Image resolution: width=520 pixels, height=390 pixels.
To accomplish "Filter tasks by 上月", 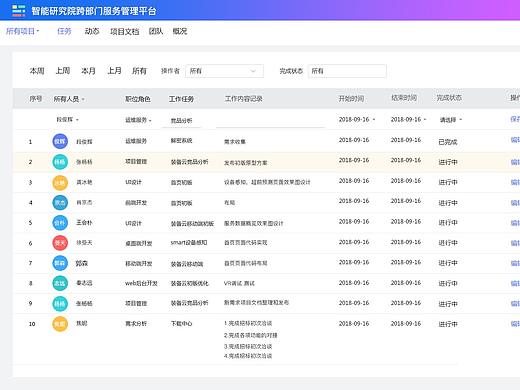I will (114, 71).
